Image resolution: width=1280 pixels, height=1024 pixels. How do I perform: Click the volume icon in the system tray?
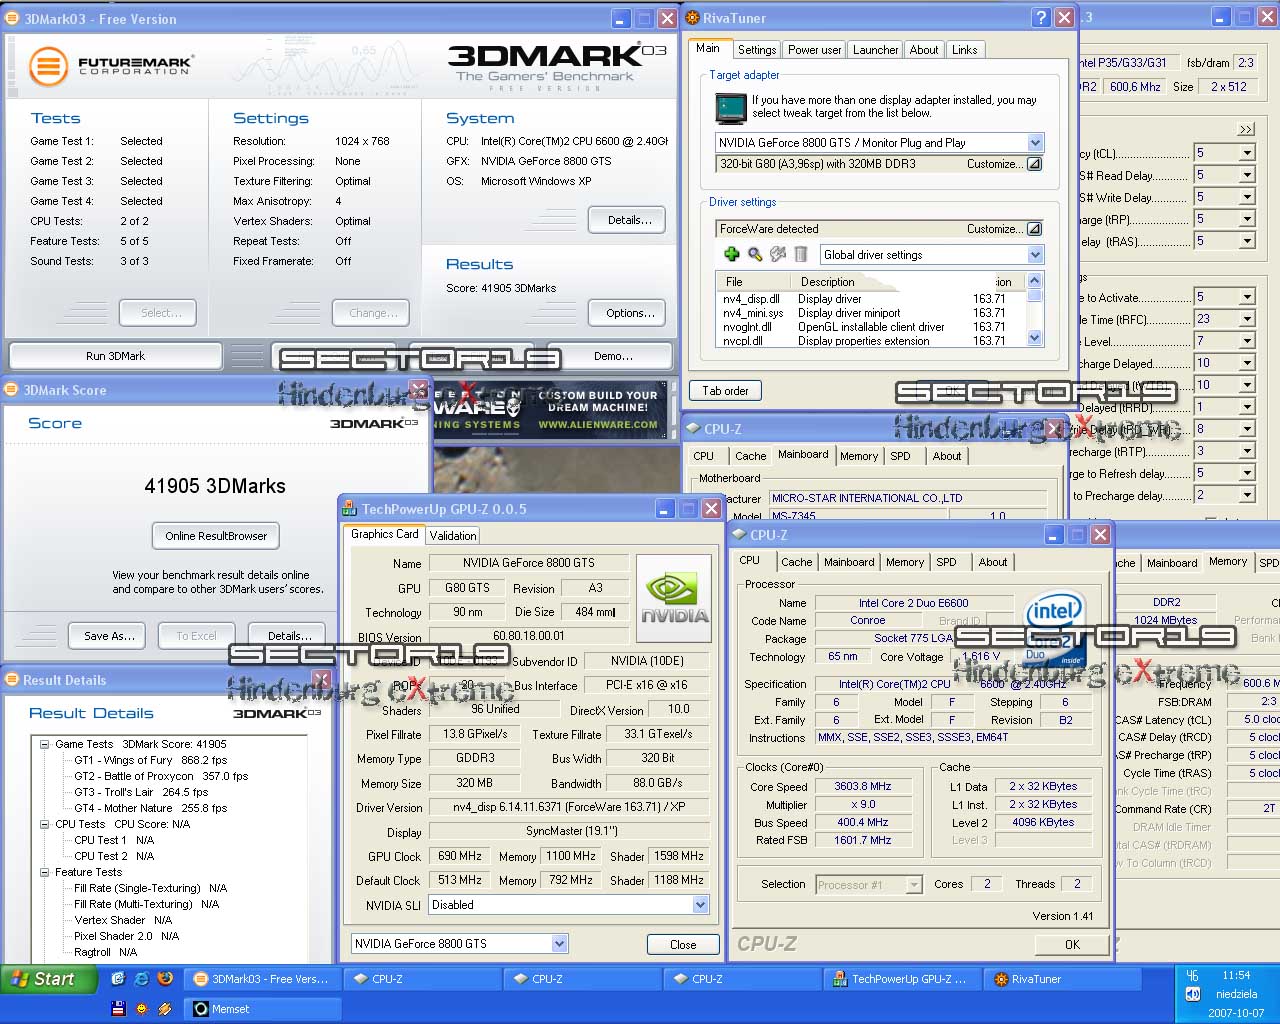1192,994
